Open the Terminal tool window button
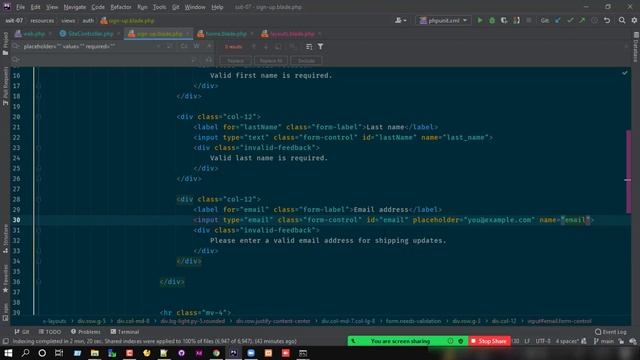640x360 pixels. (125, 332)
